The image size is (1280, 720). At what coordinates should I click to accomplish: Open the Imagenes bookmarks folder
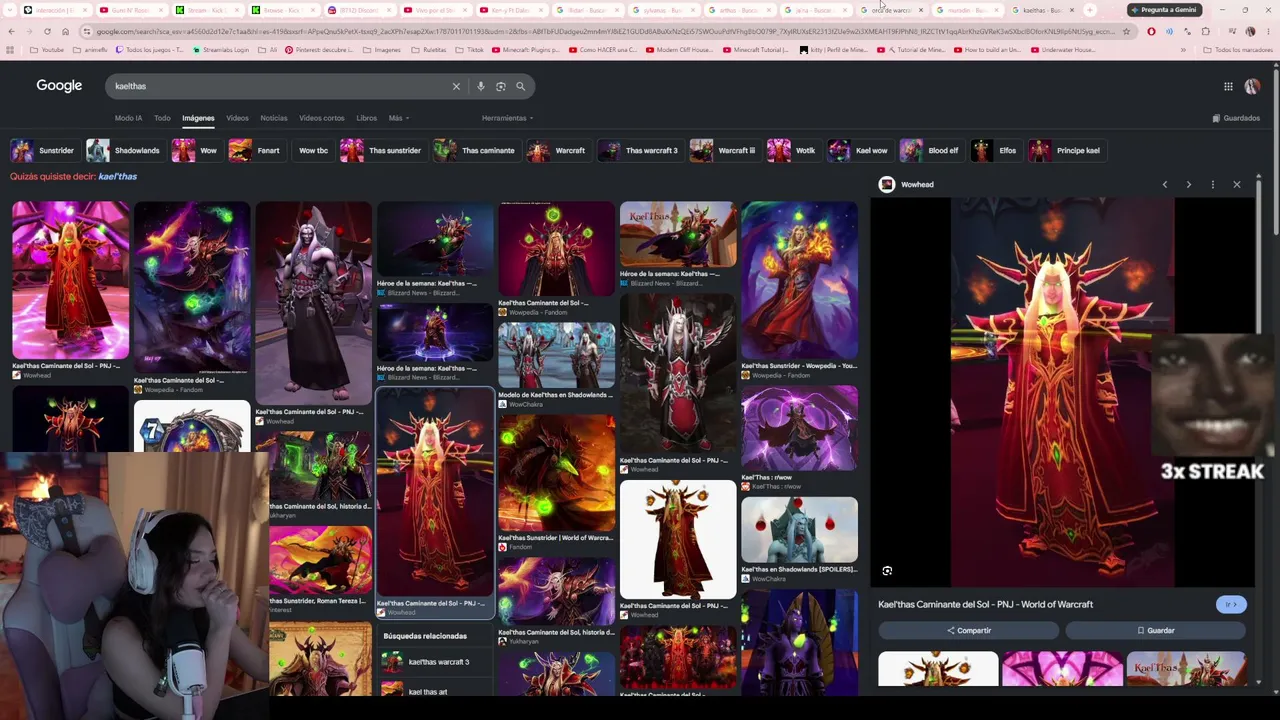(382, 50)
